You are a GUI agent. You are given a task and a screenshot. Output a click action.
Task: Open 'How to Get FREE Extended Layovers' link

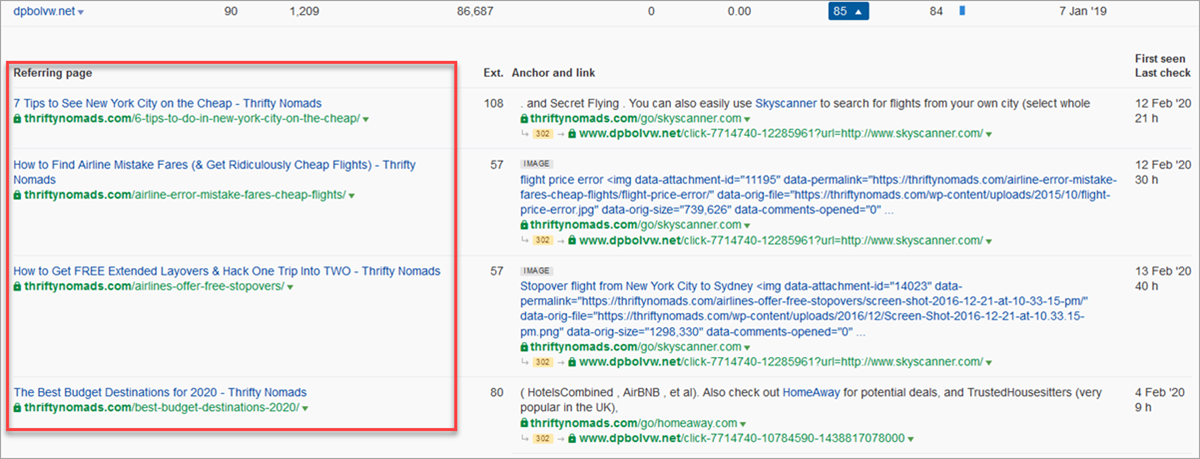coord(226,271)
